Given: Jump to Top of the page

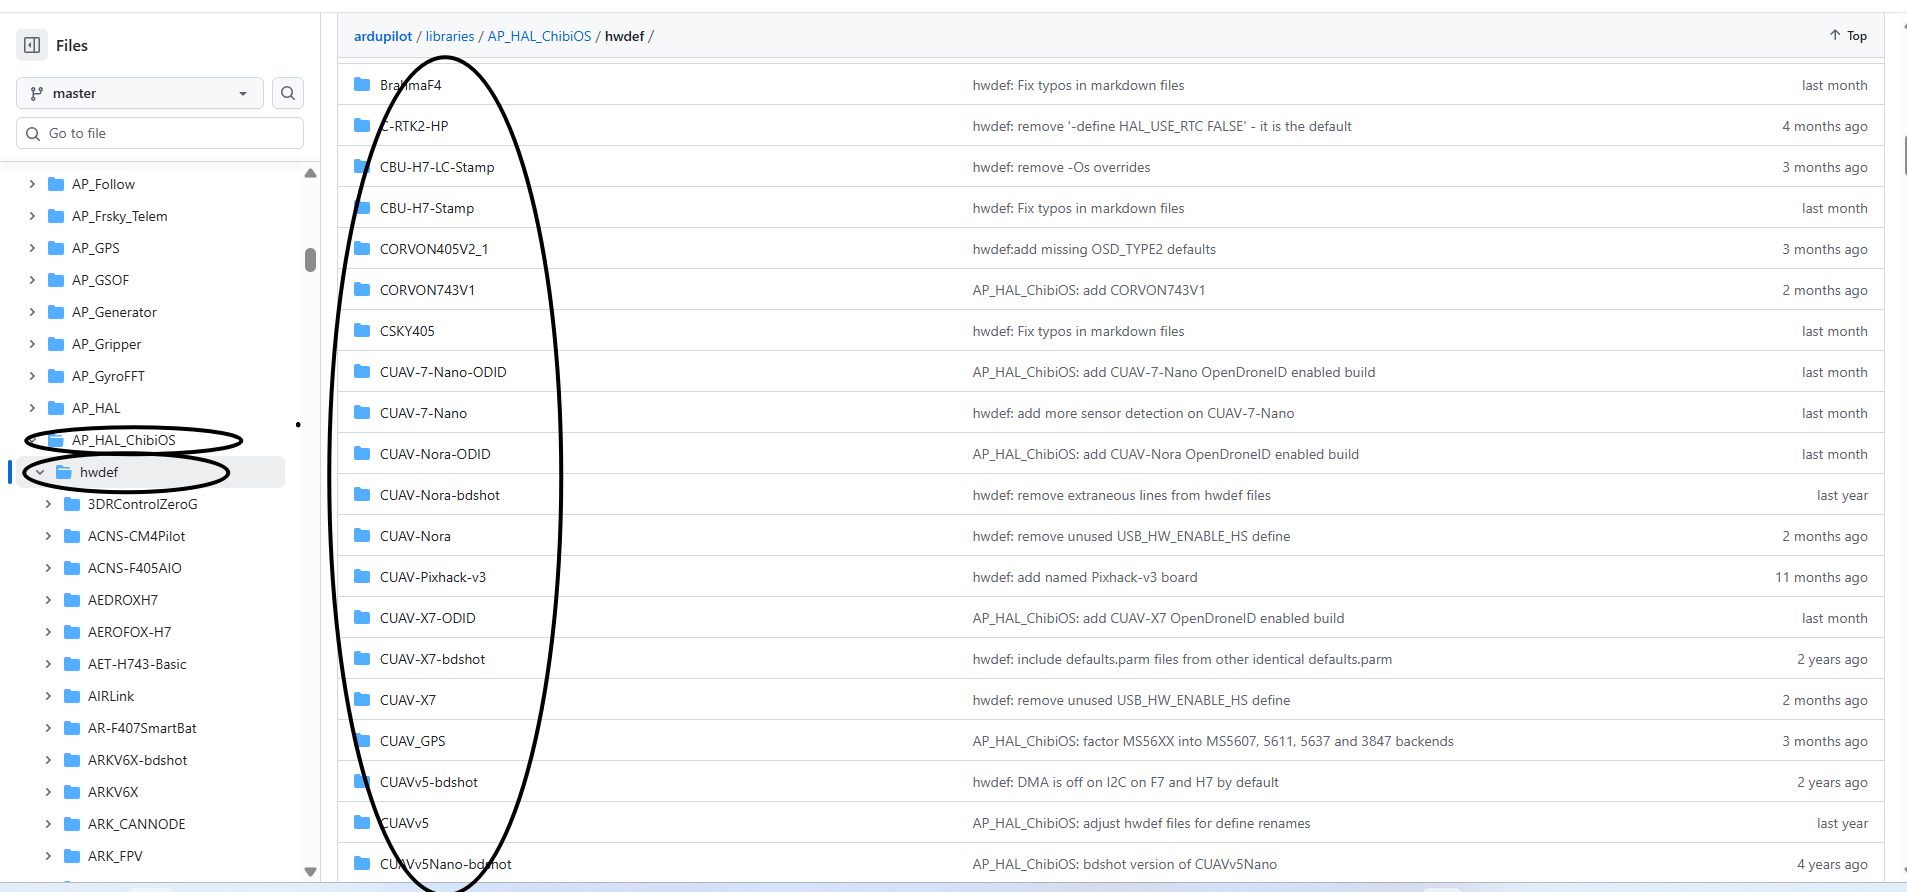Looking at the screenshot, I should [x=1848, y=36].
